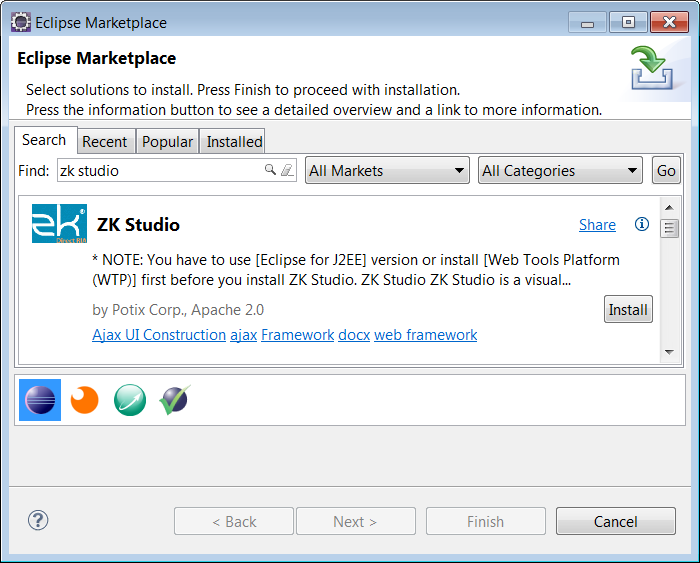This screenshot has width=700, height=563.
Task: Click the < Back button
Action: pos(234,521)
